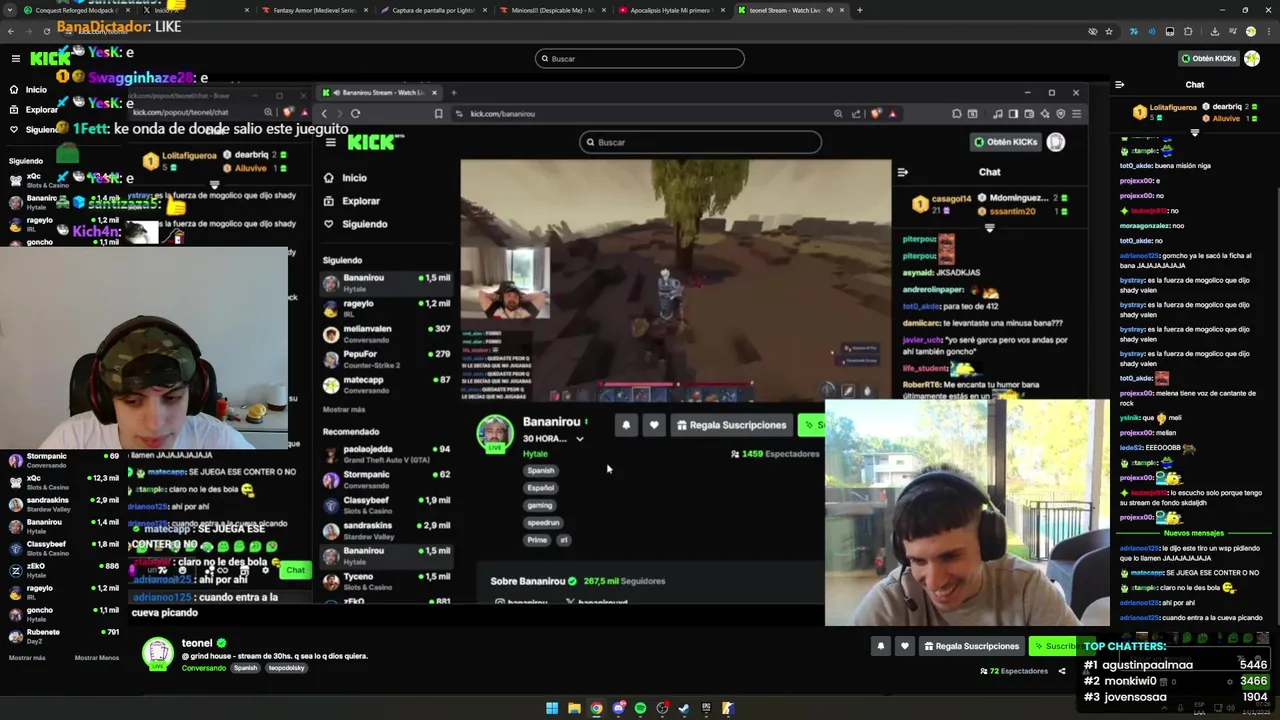Switch to Fantasy Armor tab
Viewport: 1280px width, 720px height.
pyautogui.click(x=313, y=10)
